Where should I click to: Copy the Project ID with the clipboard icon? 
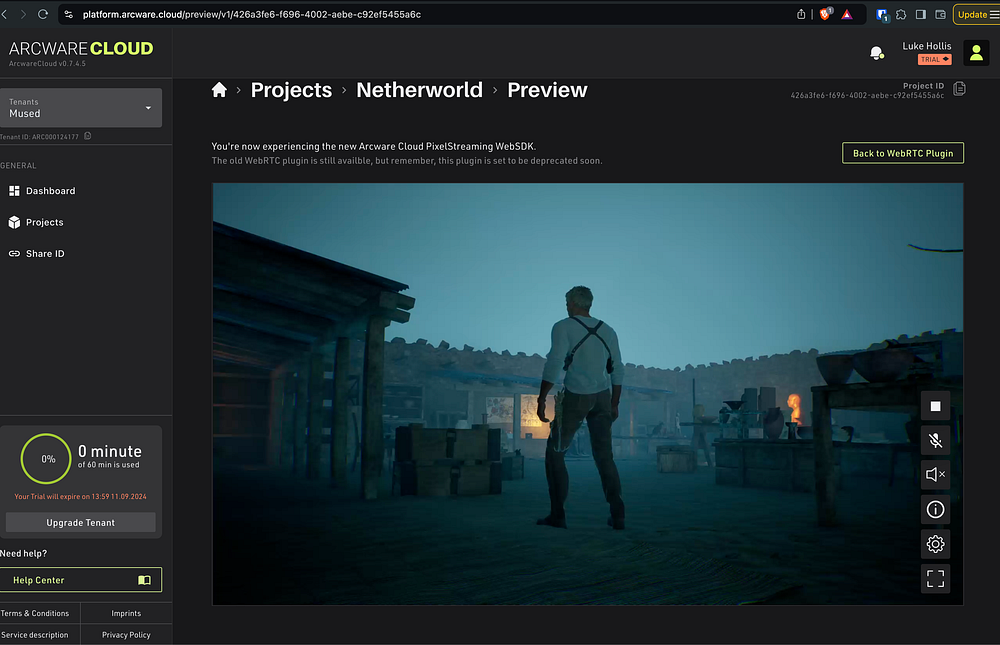pos(959,89)
